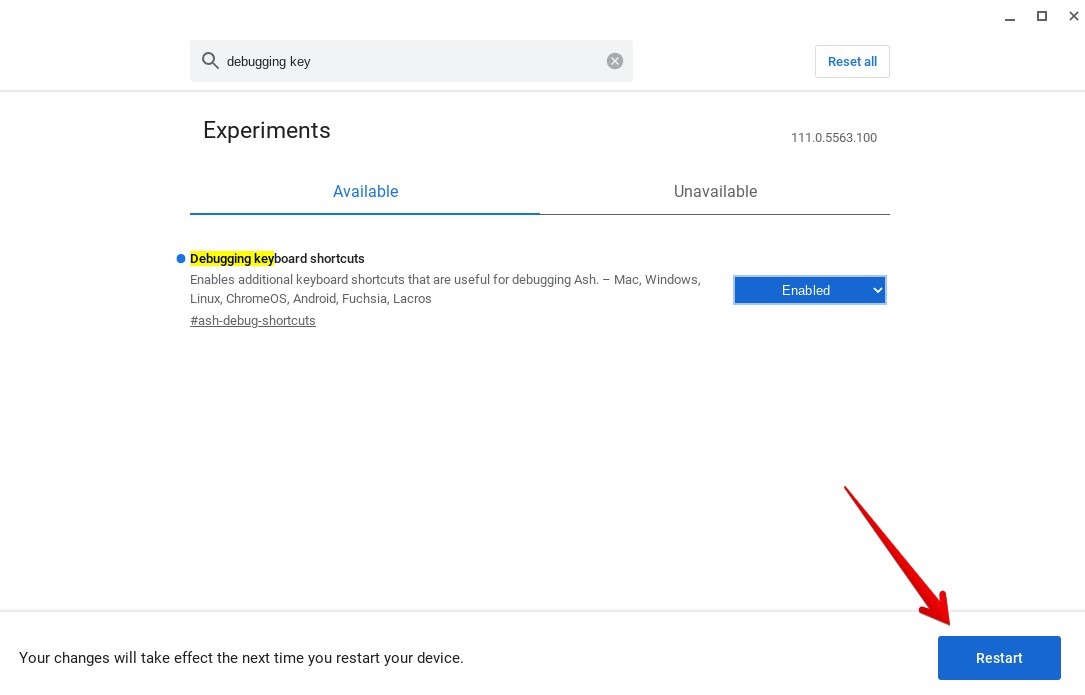Clear the search using the circular X icon
This screenshot has height=695, width=1085.
pos(614,60)
